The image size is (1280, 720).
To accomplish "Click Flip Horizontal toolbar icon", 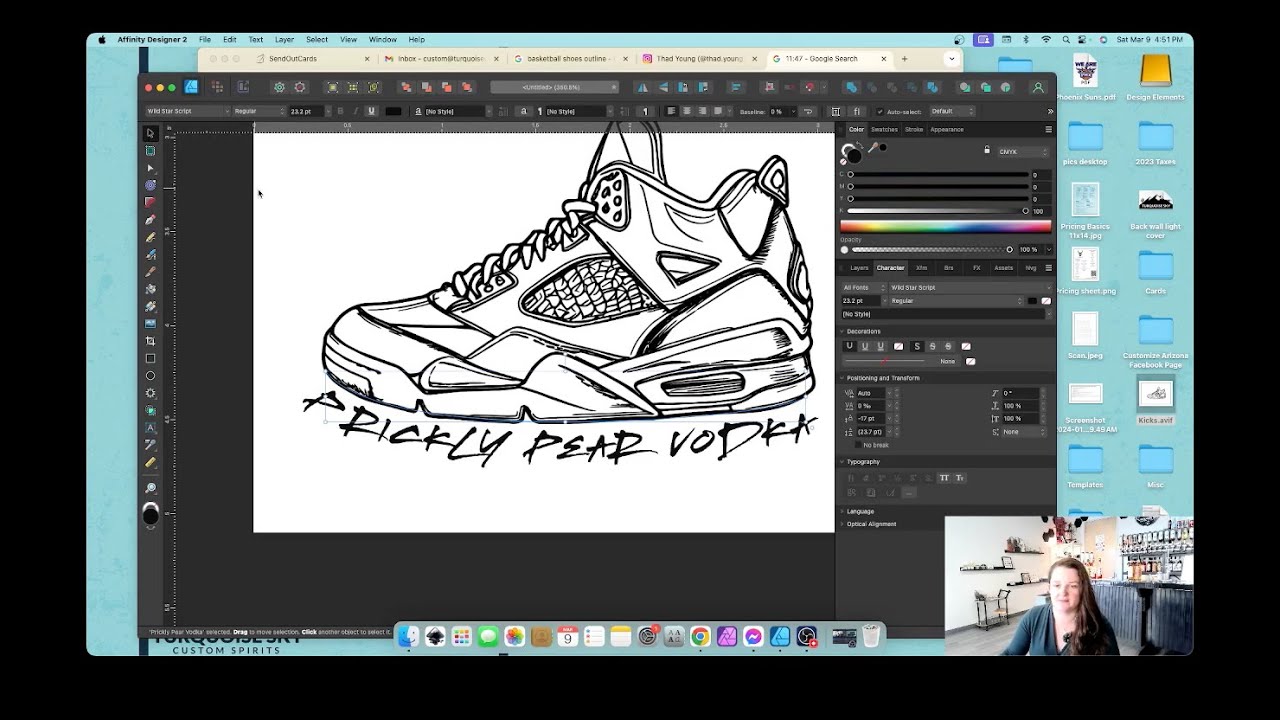I will pos(643,87).
